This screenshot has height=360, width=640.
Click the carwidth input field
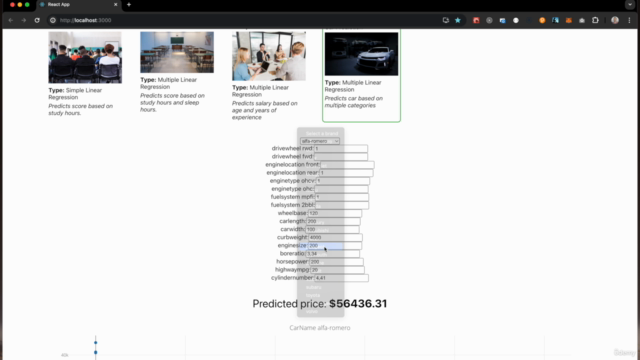point(332,229)
